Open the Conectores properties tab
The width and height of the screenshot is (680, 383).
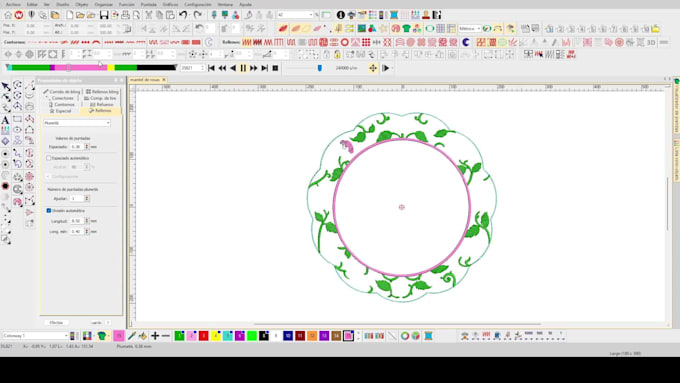click(60, 98)
